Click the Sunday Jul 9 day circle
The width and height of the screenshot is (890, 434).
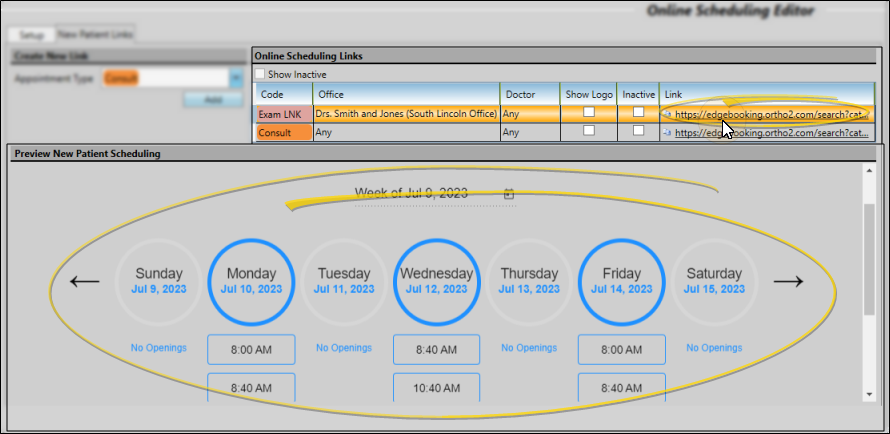[x=158, y=280]
